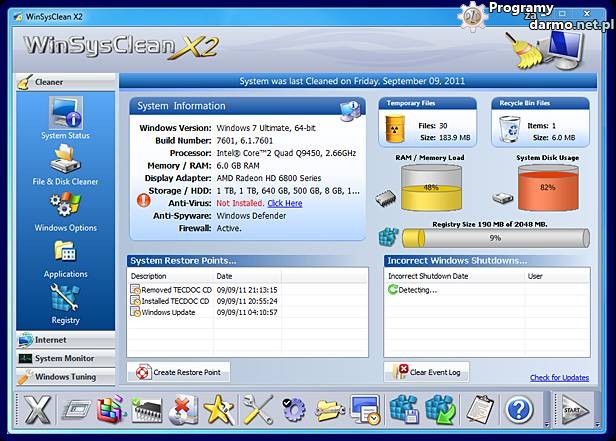The image size is (616, 441).
Task: Click the Create Restore Point button
Action: pos(179,372)
